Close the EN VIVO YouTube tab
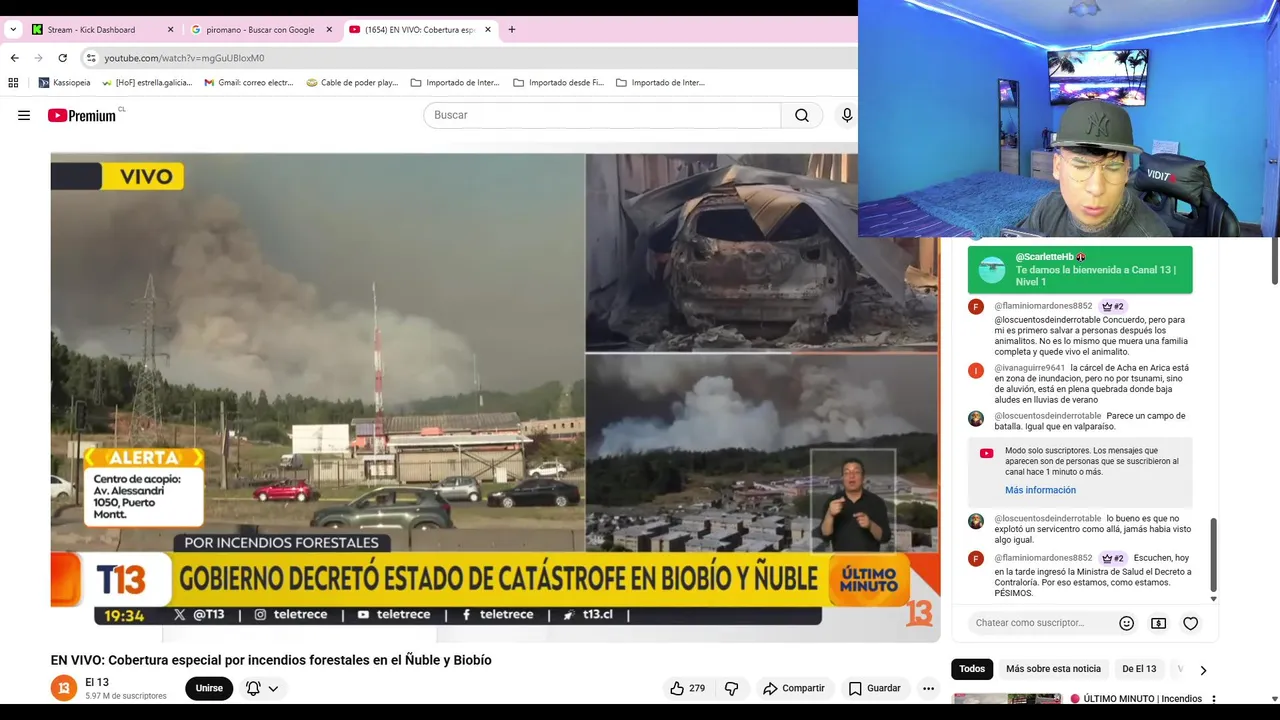Viewport: 1280px width, 720px height. click(488, 30)
